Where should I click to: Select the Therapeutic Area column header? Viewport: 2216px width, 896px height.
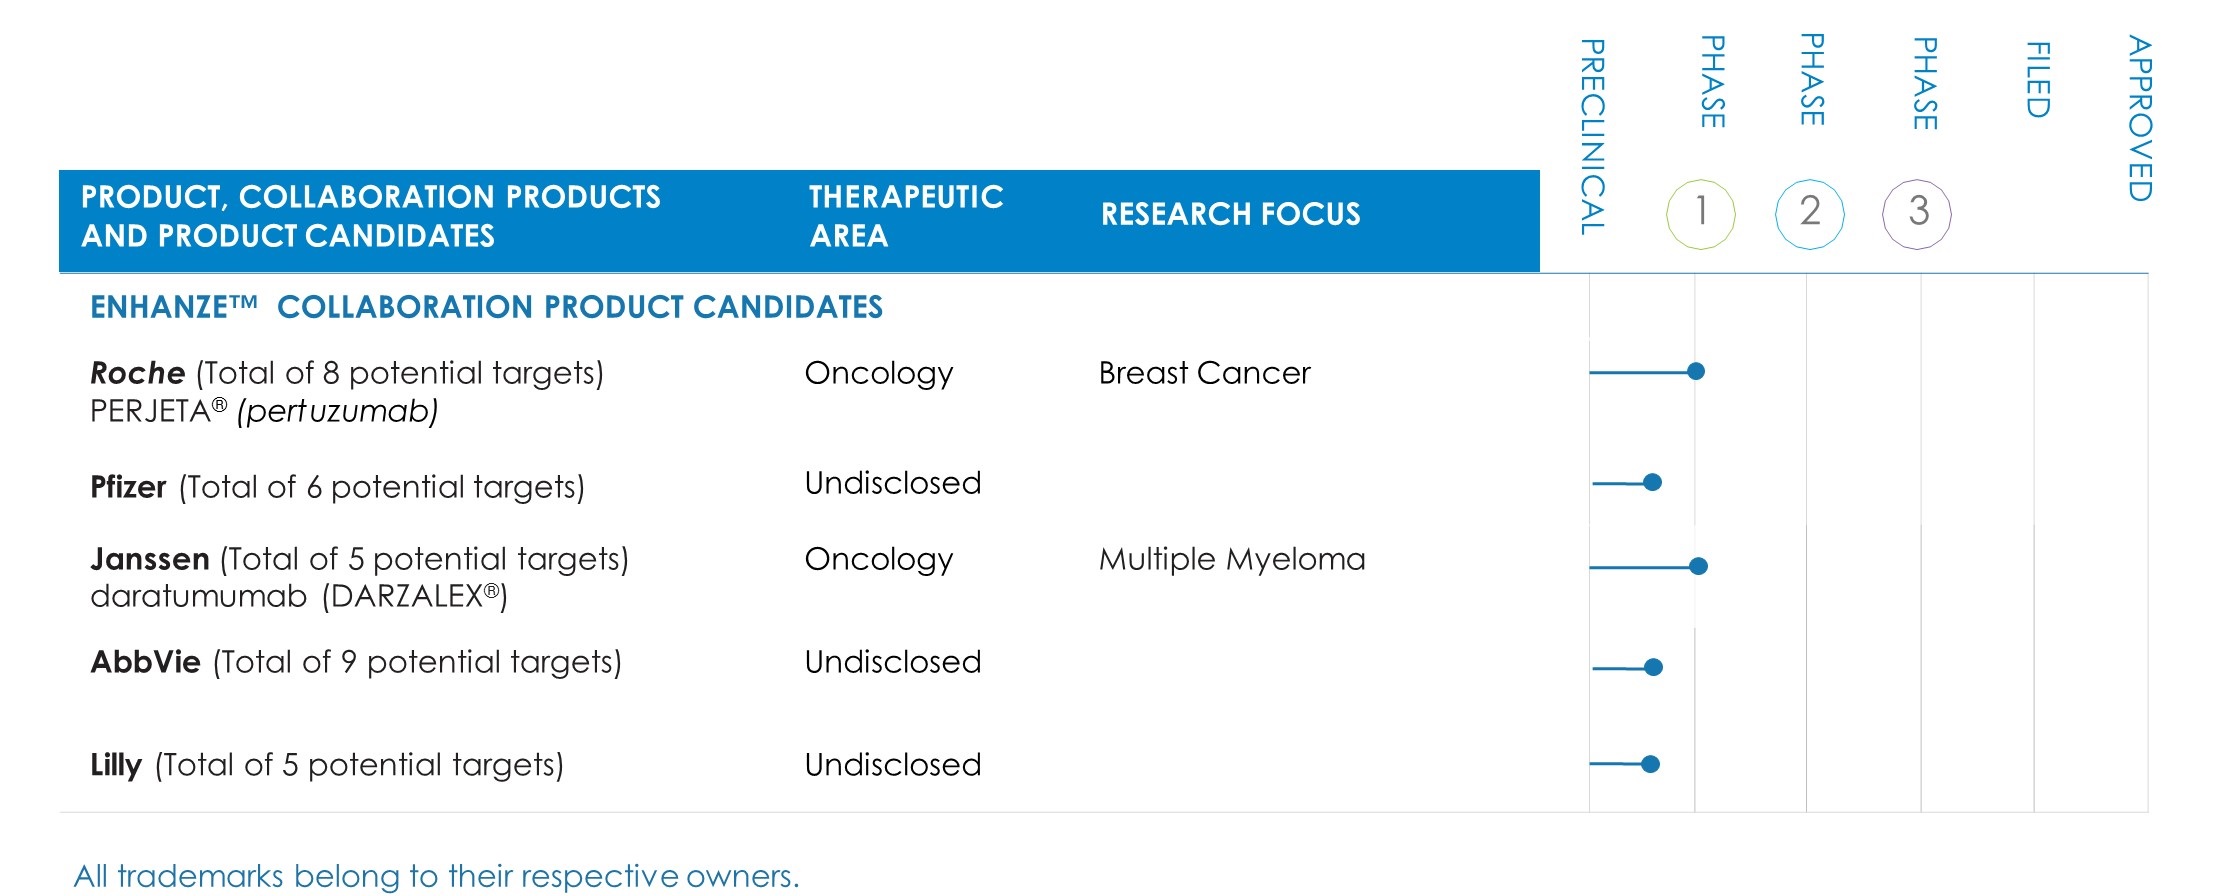click(x=905, y=216)
